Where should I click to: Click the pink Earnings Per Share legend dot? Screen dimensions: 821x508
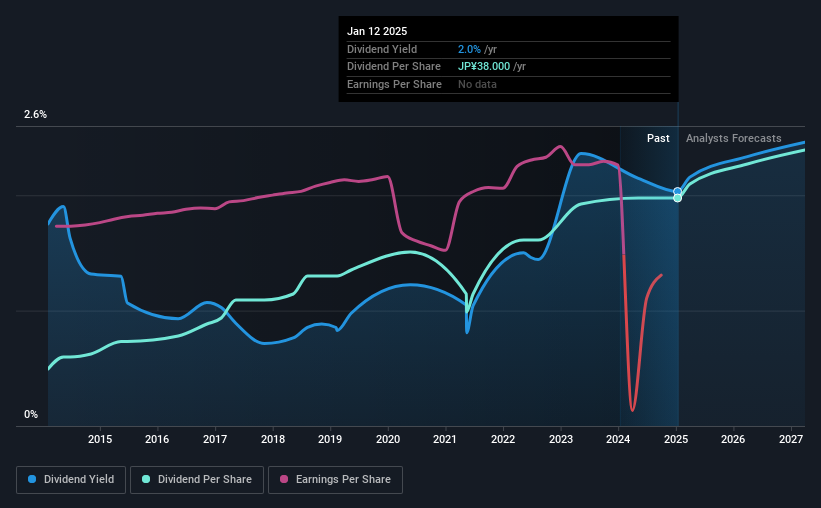tap(284, 479)
